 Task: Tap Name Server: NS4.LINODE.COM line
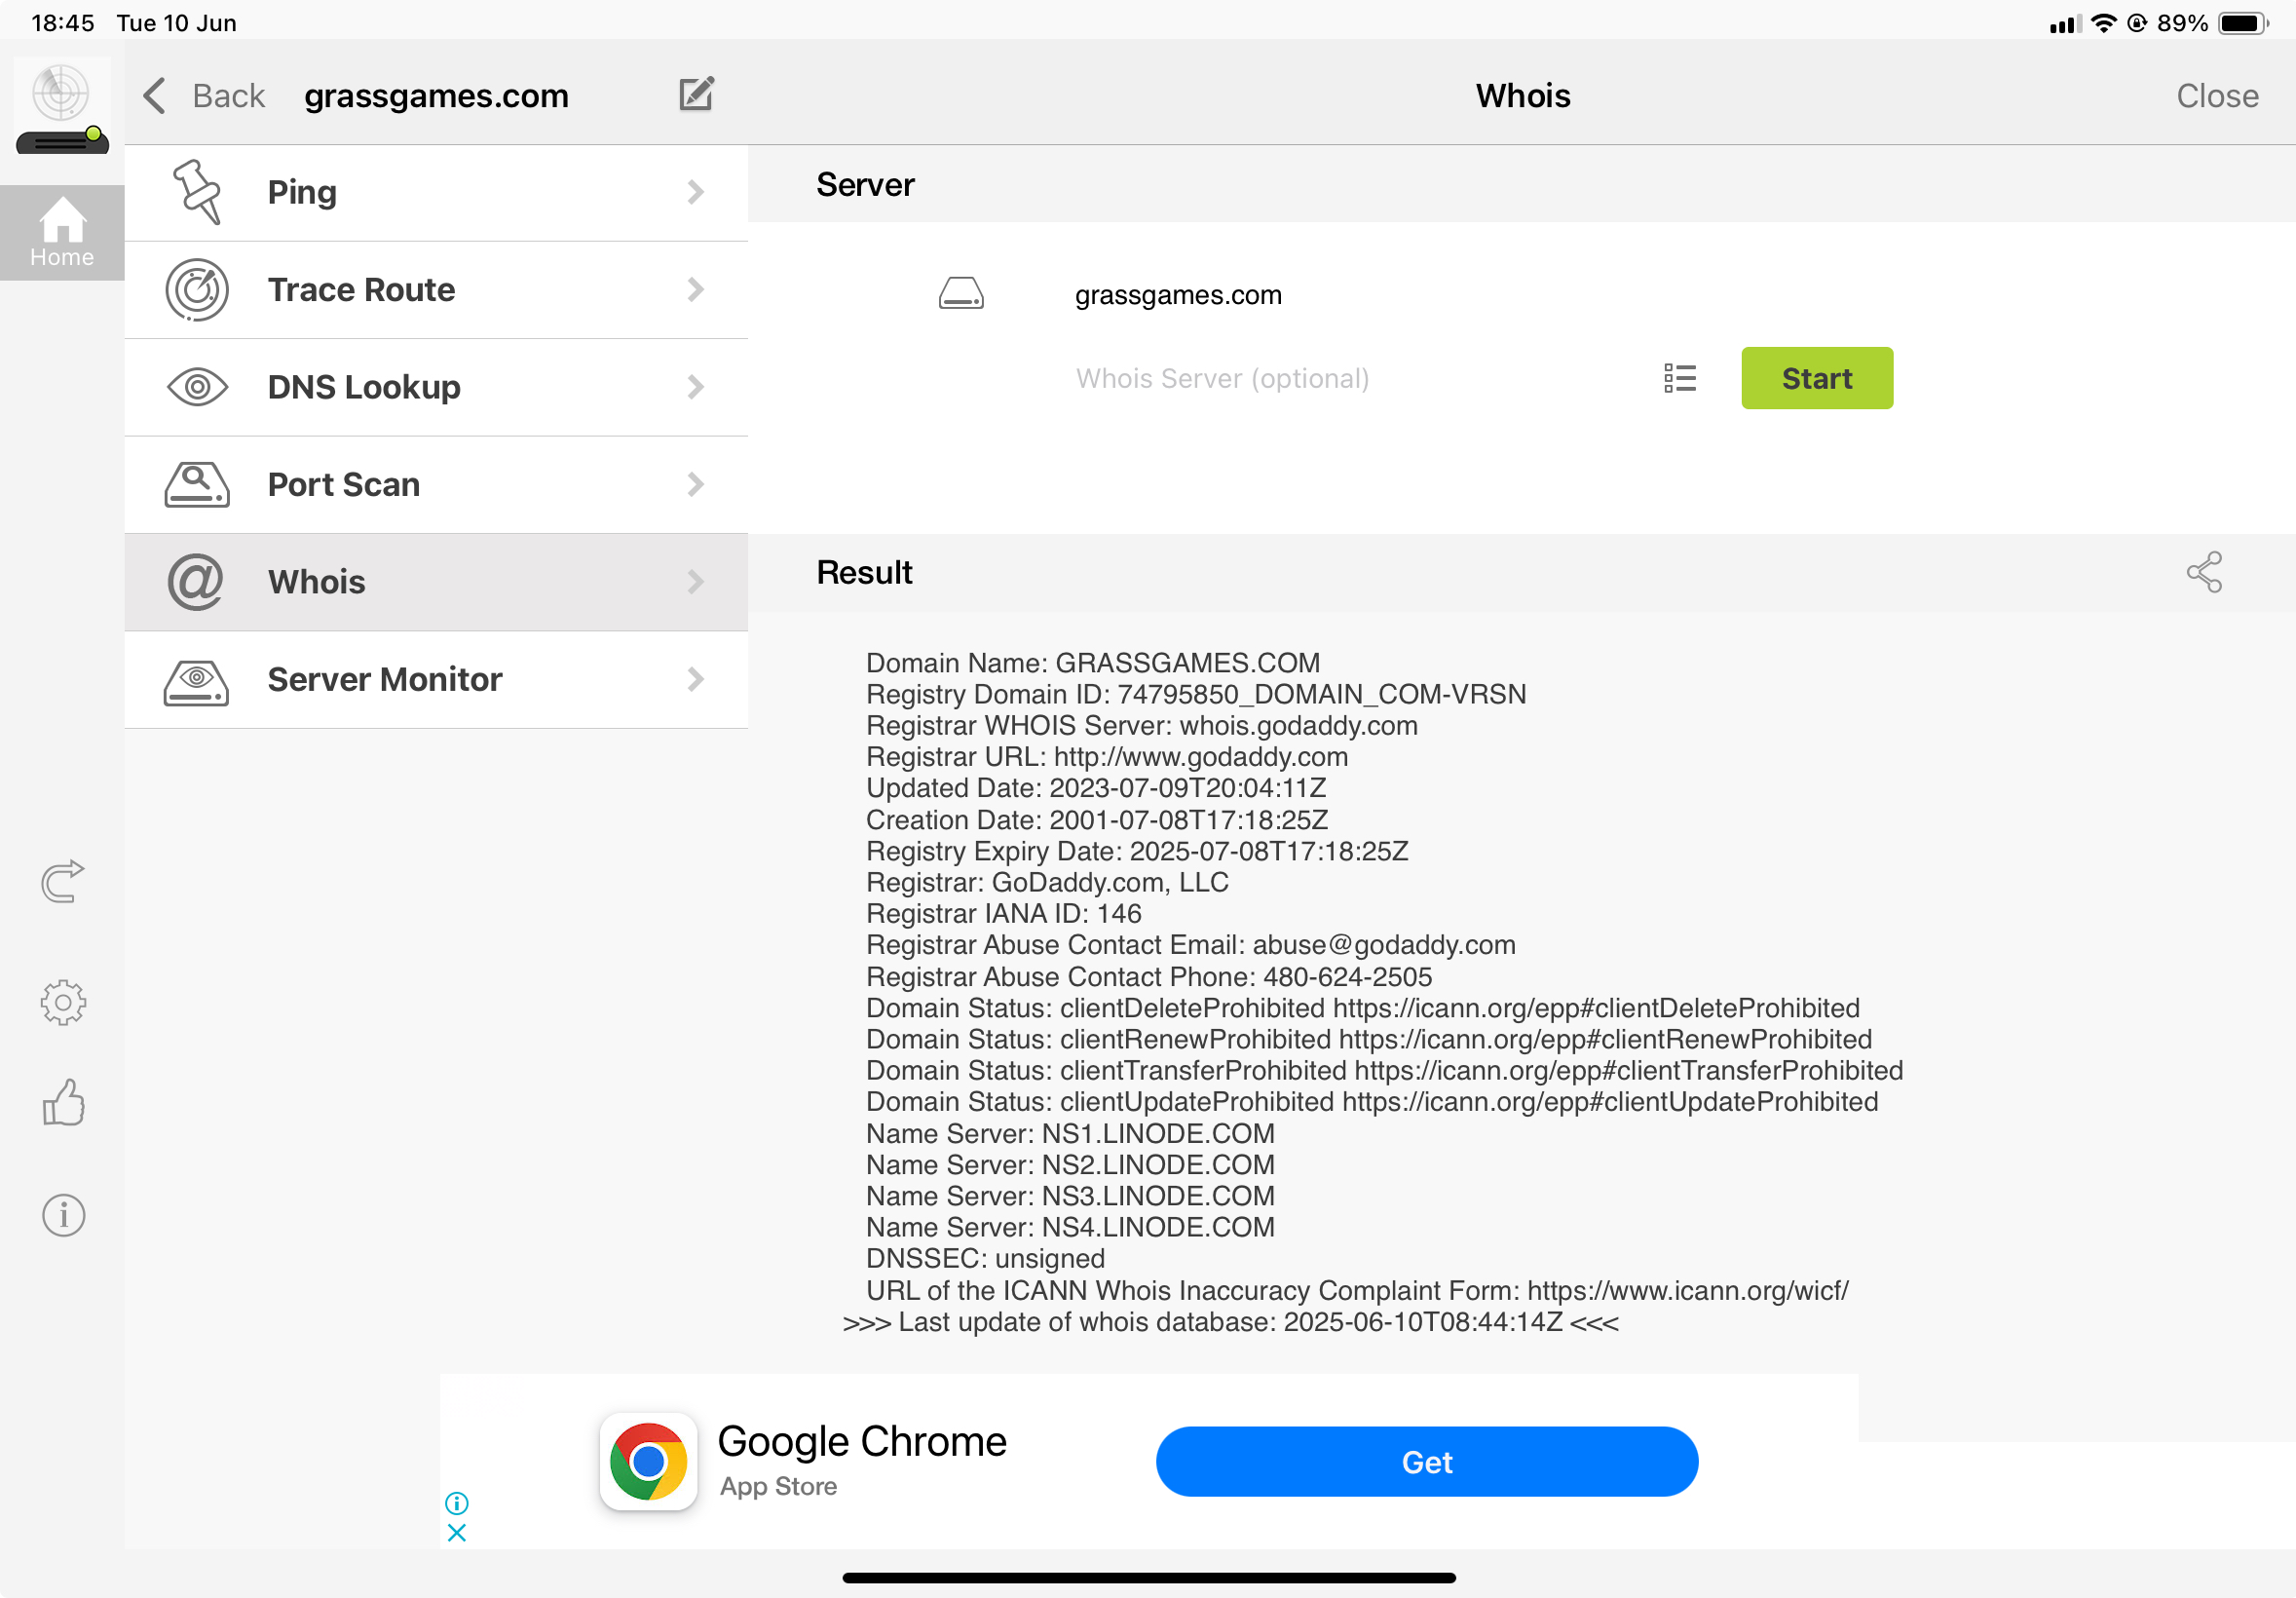pos(1070,1227)
